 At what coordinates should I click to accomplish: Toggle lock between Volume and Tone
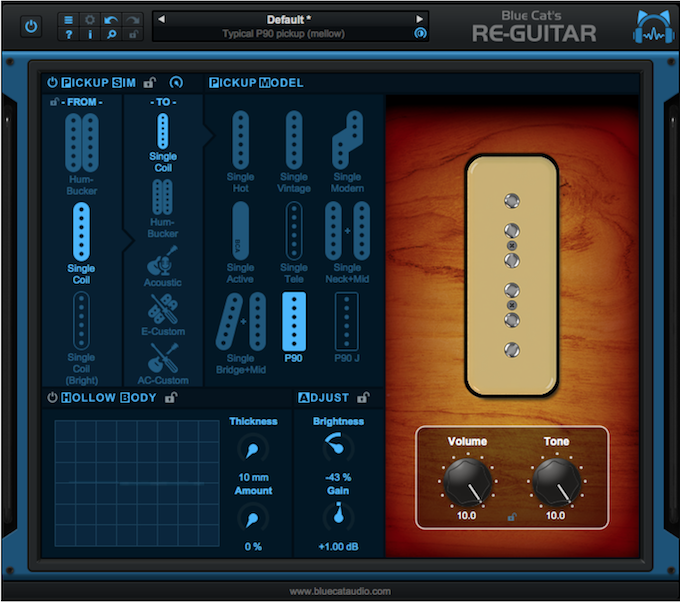pyautogui.click(x=512, y=517)
